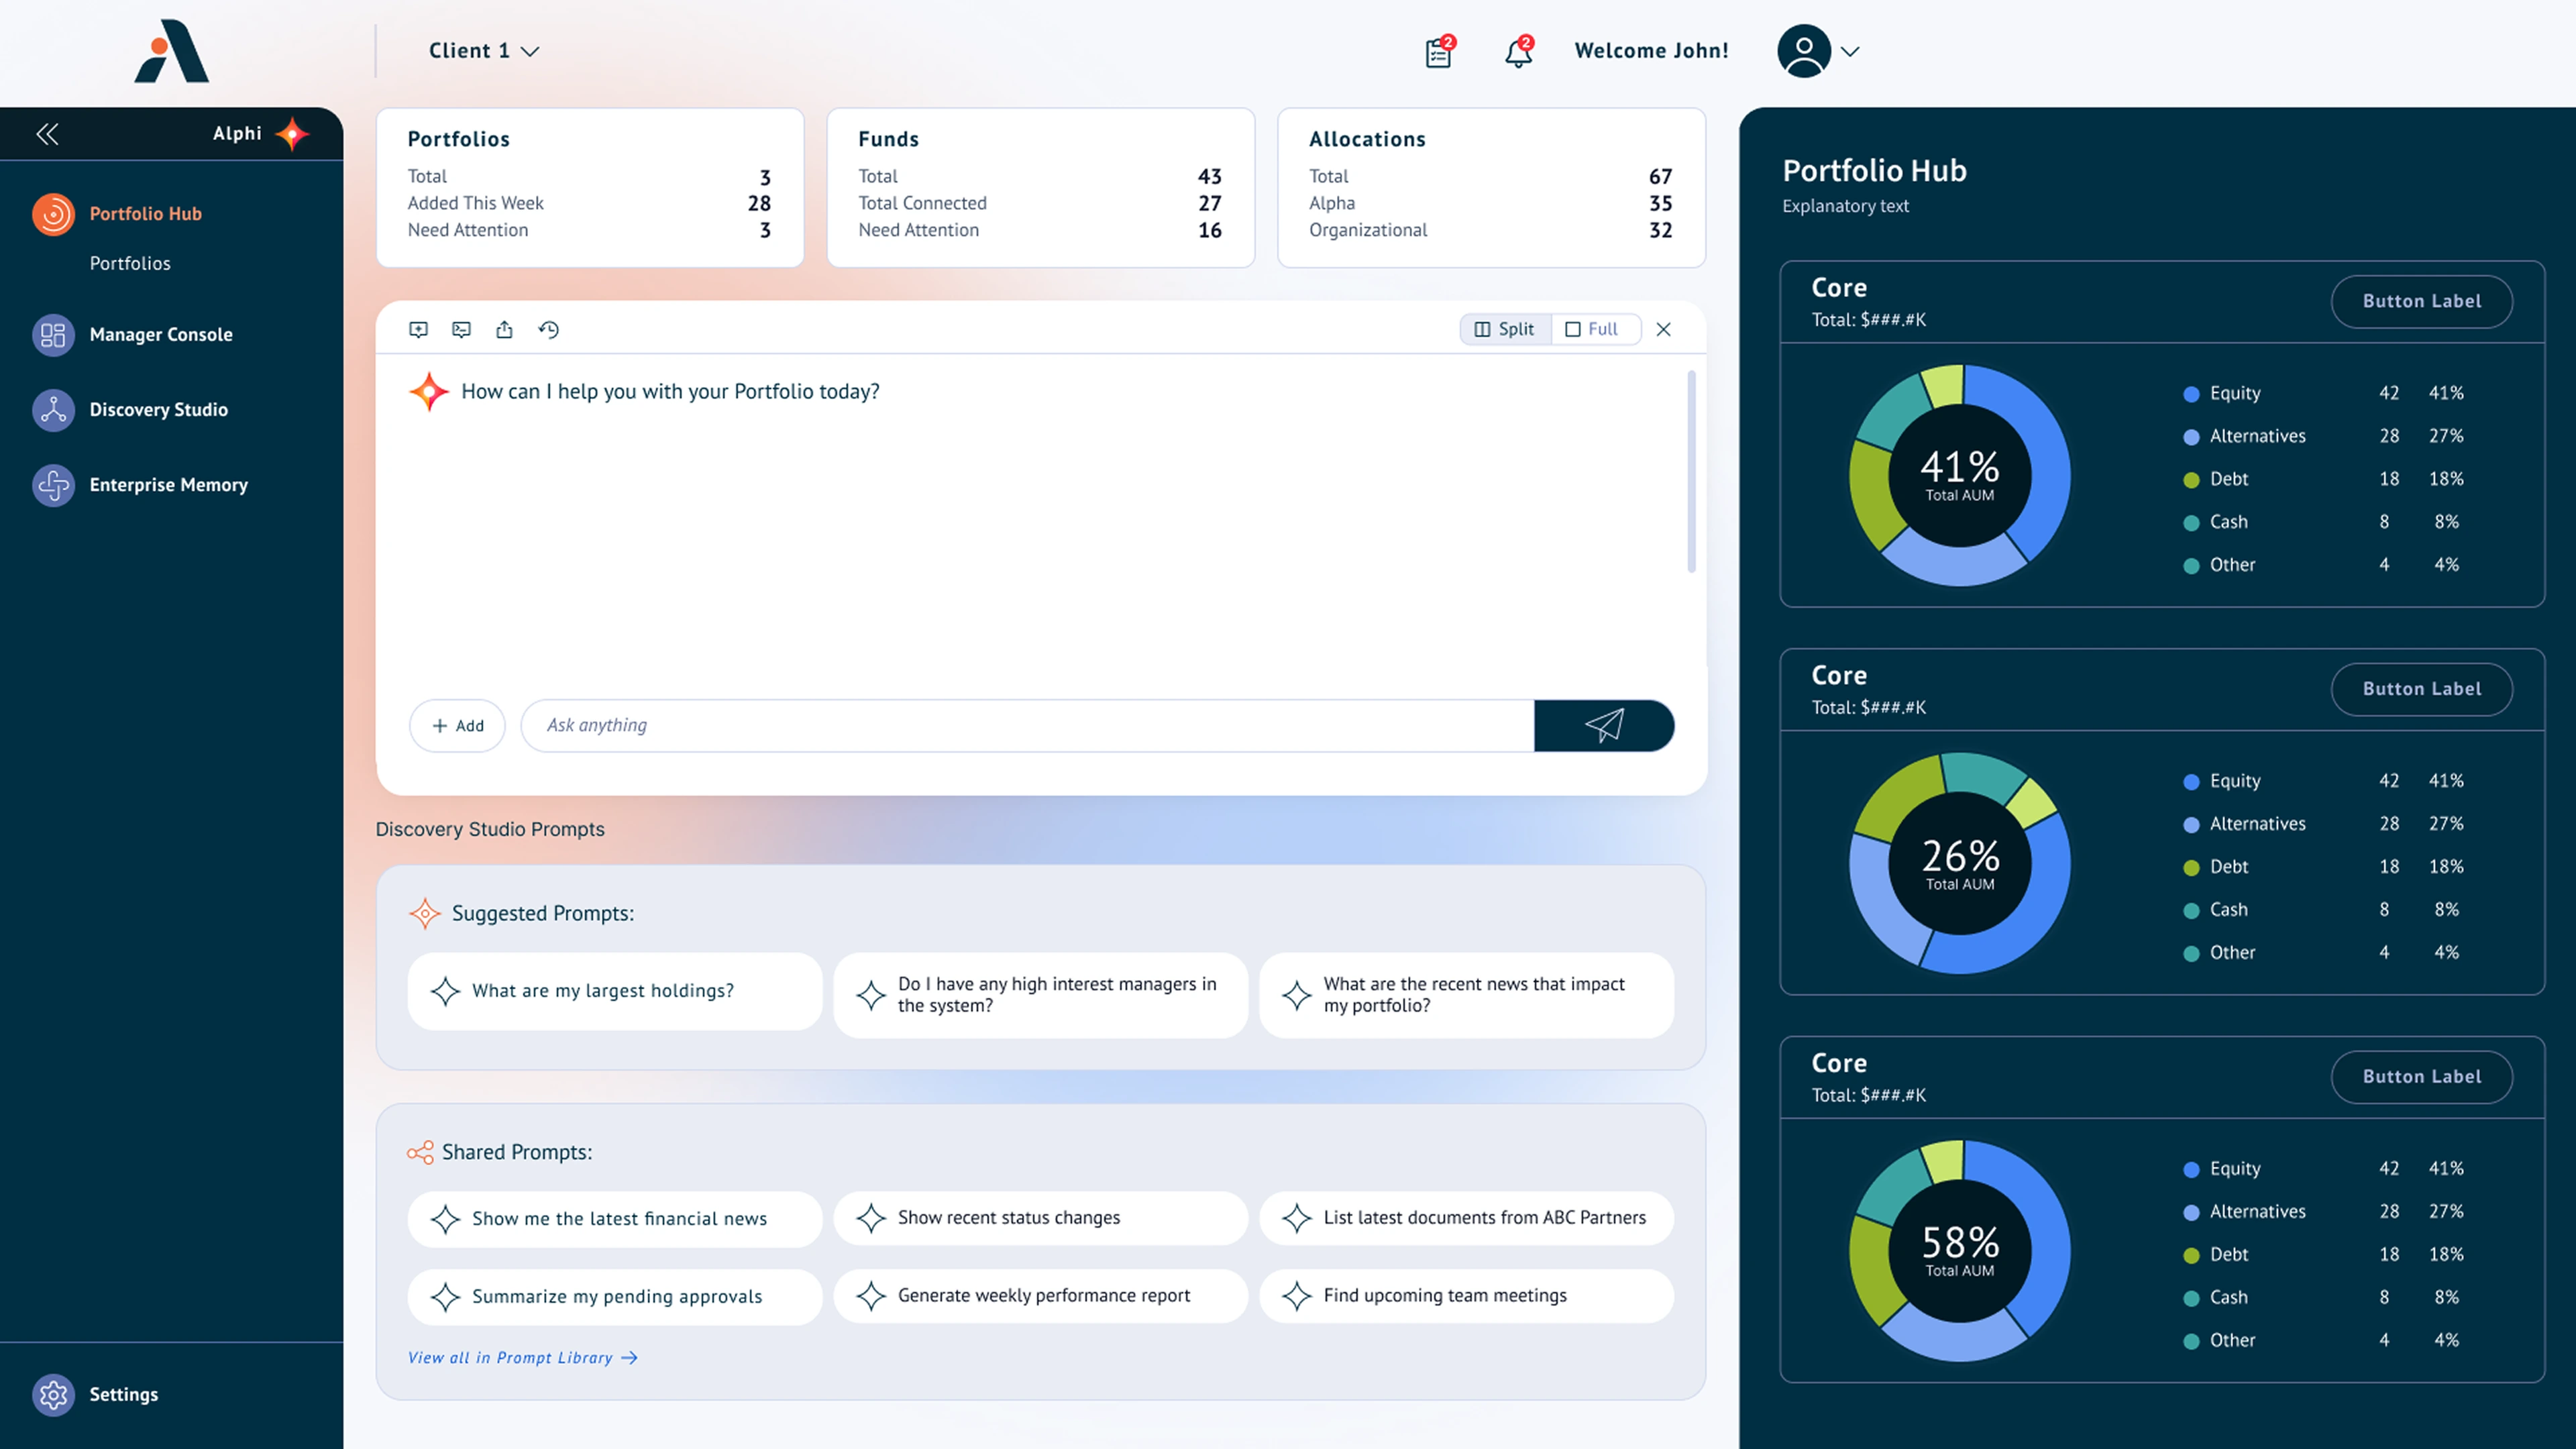Open the Client 1 dropdown

click(484, 51)
